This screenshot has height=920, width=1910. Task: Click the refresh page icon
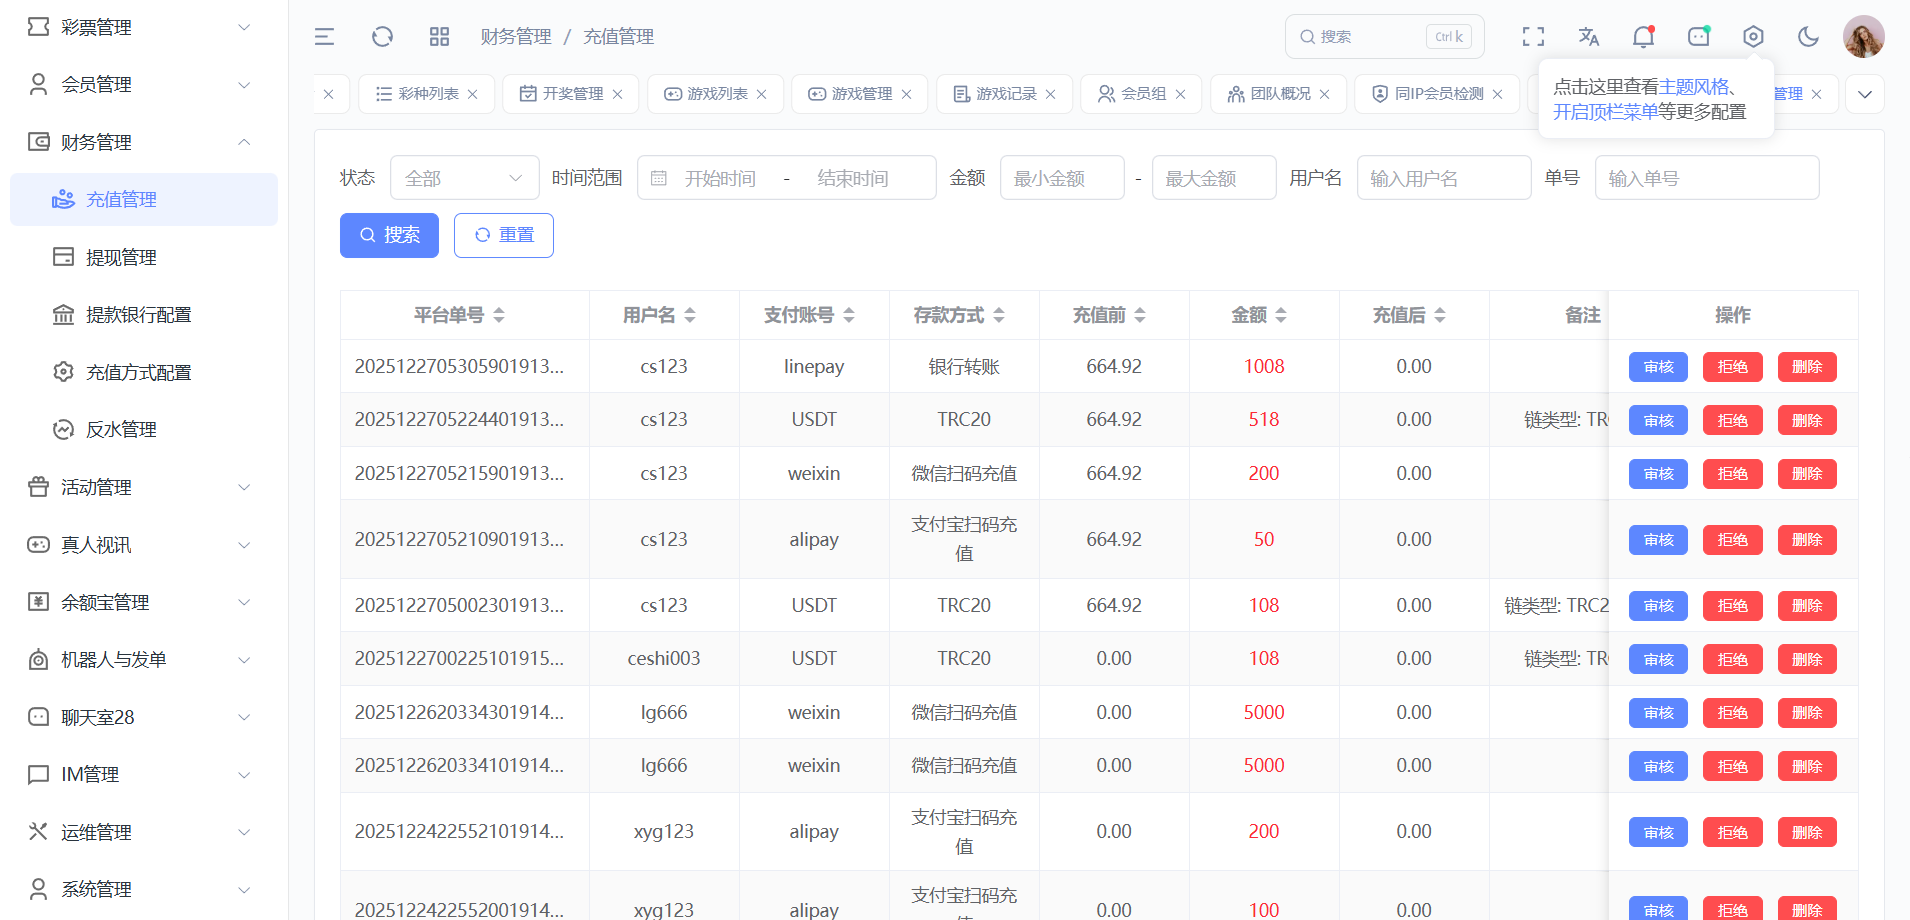[x=382, y=37]
